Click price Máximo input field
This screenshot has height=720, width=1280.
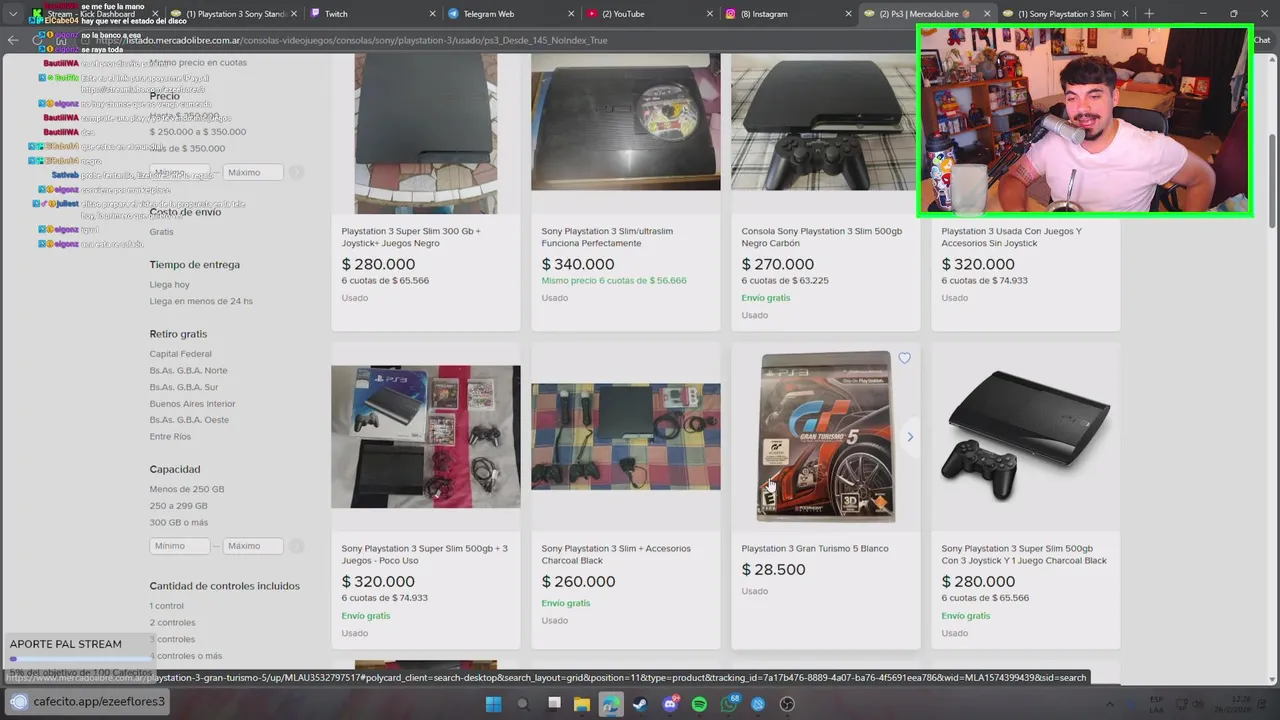pos(253,172)
